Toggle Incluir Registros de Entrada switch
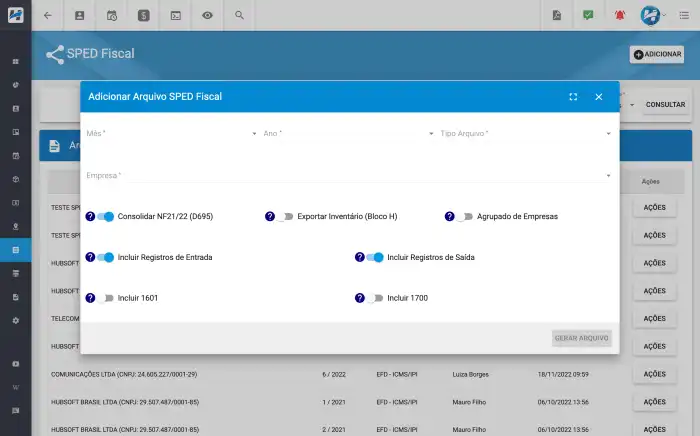 (106, 257)
